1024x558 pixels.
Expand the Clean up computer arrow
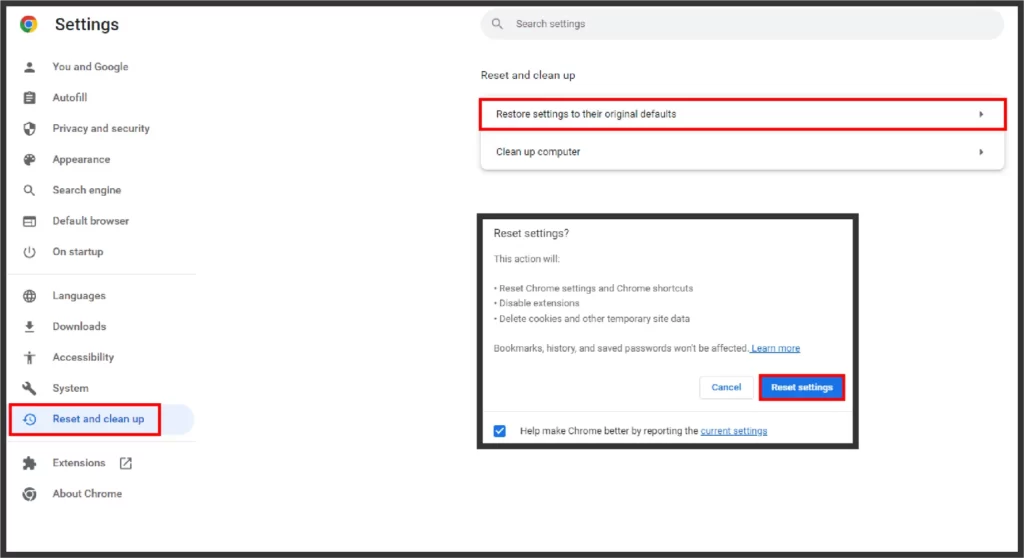[x=981, y=152]
